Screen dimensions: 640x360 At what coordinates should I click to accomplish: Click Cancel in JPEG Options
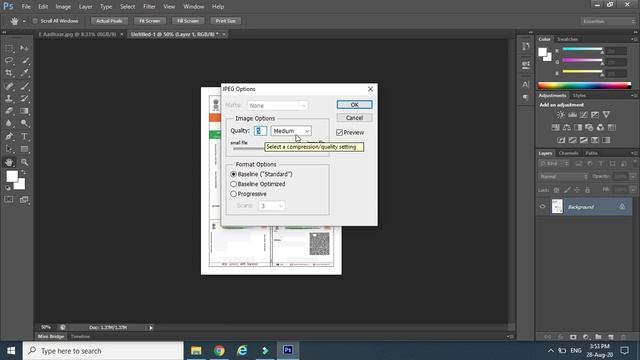click(354, 118)
